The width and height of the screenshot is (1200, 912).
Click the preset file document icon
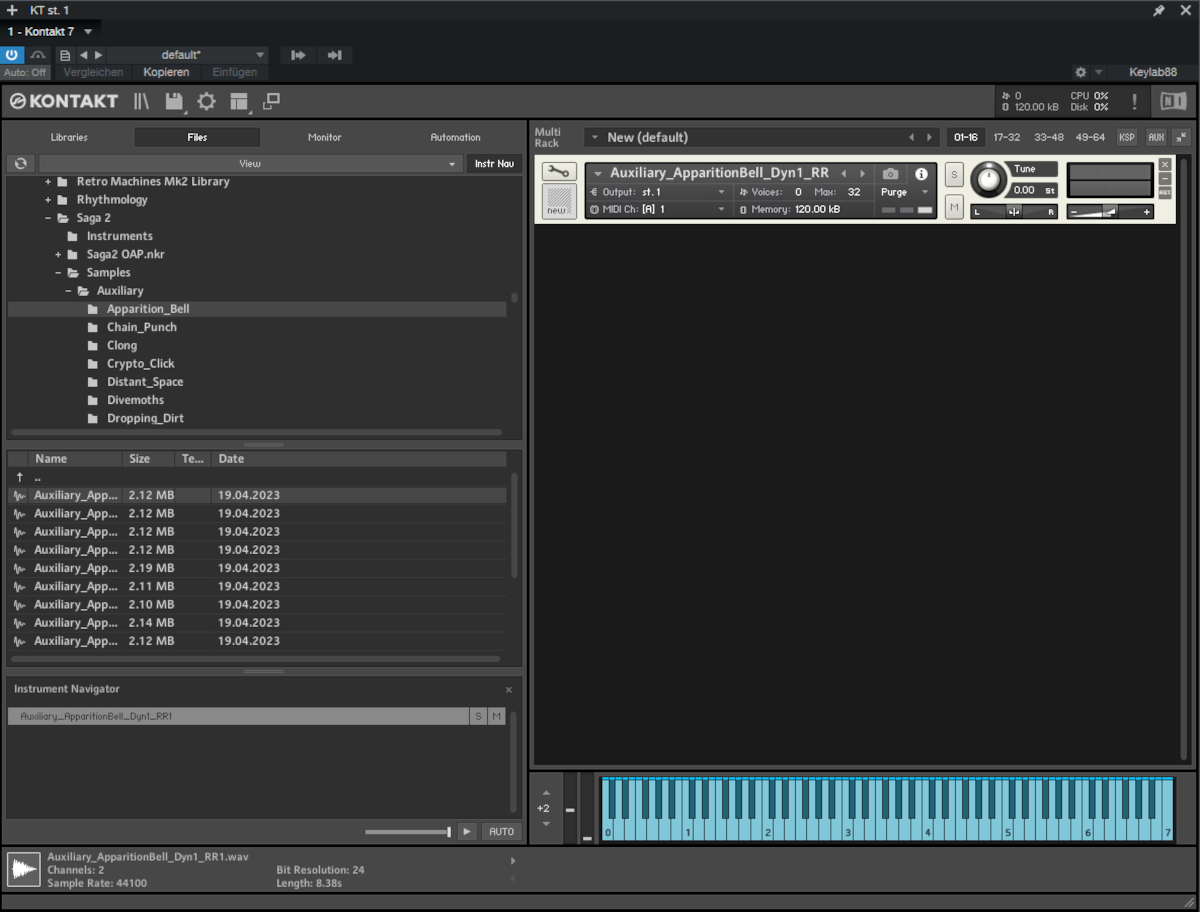point(65,55)
